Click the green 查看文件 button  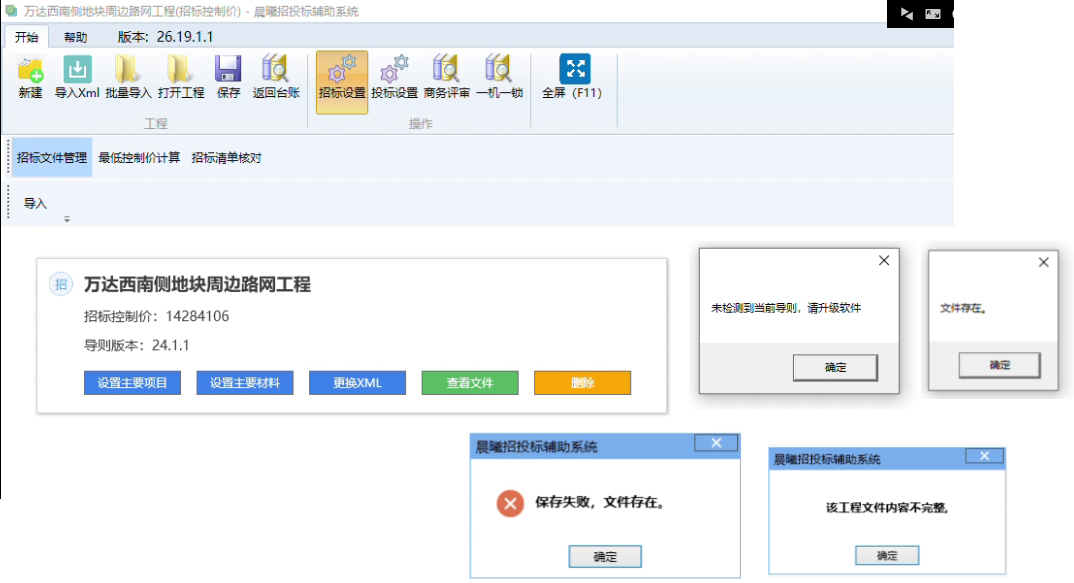pos(470,383)
